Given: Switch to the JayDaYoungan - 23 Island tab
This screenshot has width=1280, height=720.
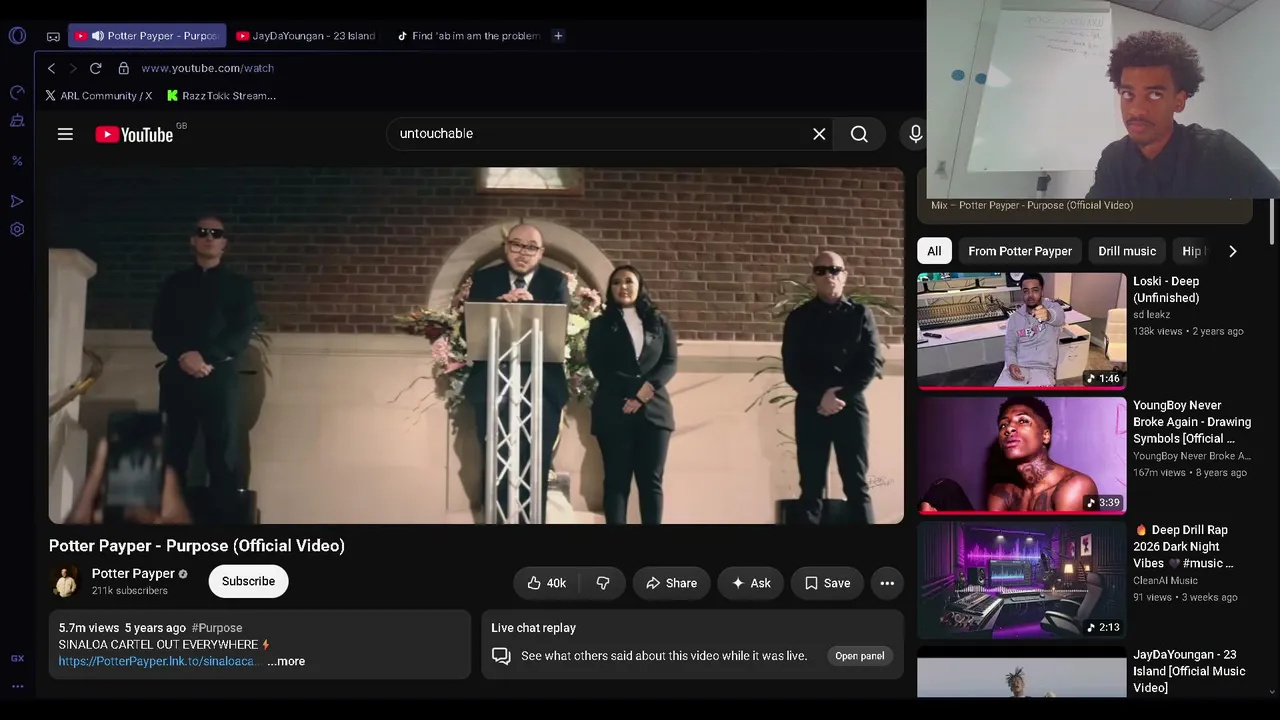Looking at the screenshot, I should click(x=306, y=36).
